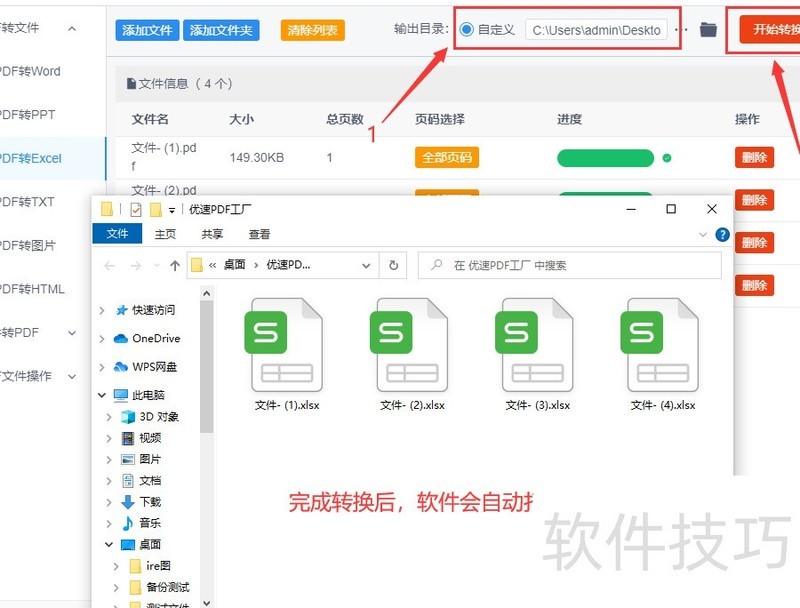Select the 自定义 output directory radio
Screen dimensions: 800x608
click(466, 30)
